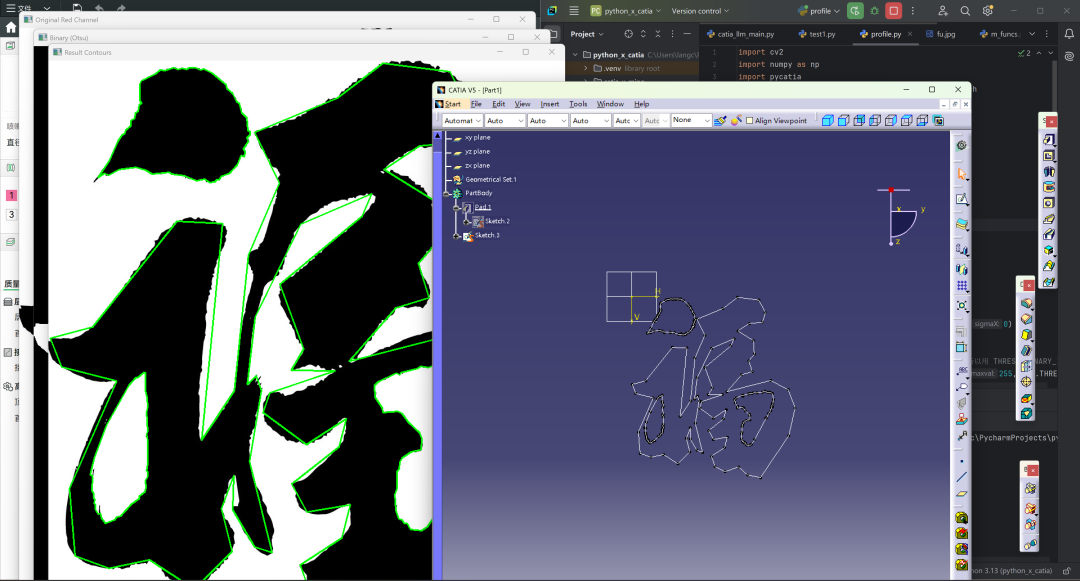The width and height of the screenshot is (1080, 581).
Task: Click Select Opened File crosshair in Project panel
Action: click(x=628, y=34)
